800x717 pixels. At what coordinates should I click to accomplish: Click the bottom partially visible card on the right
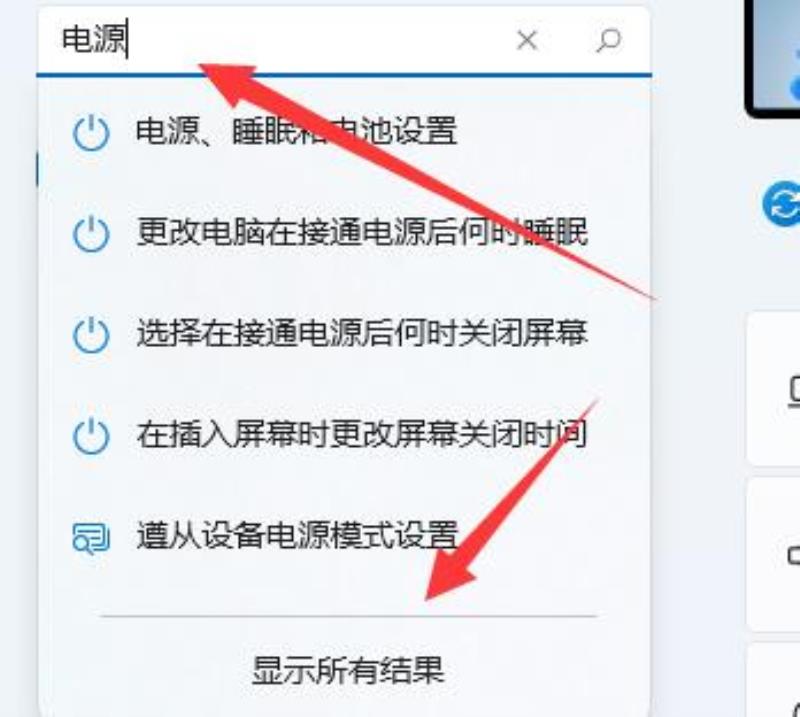773,680
